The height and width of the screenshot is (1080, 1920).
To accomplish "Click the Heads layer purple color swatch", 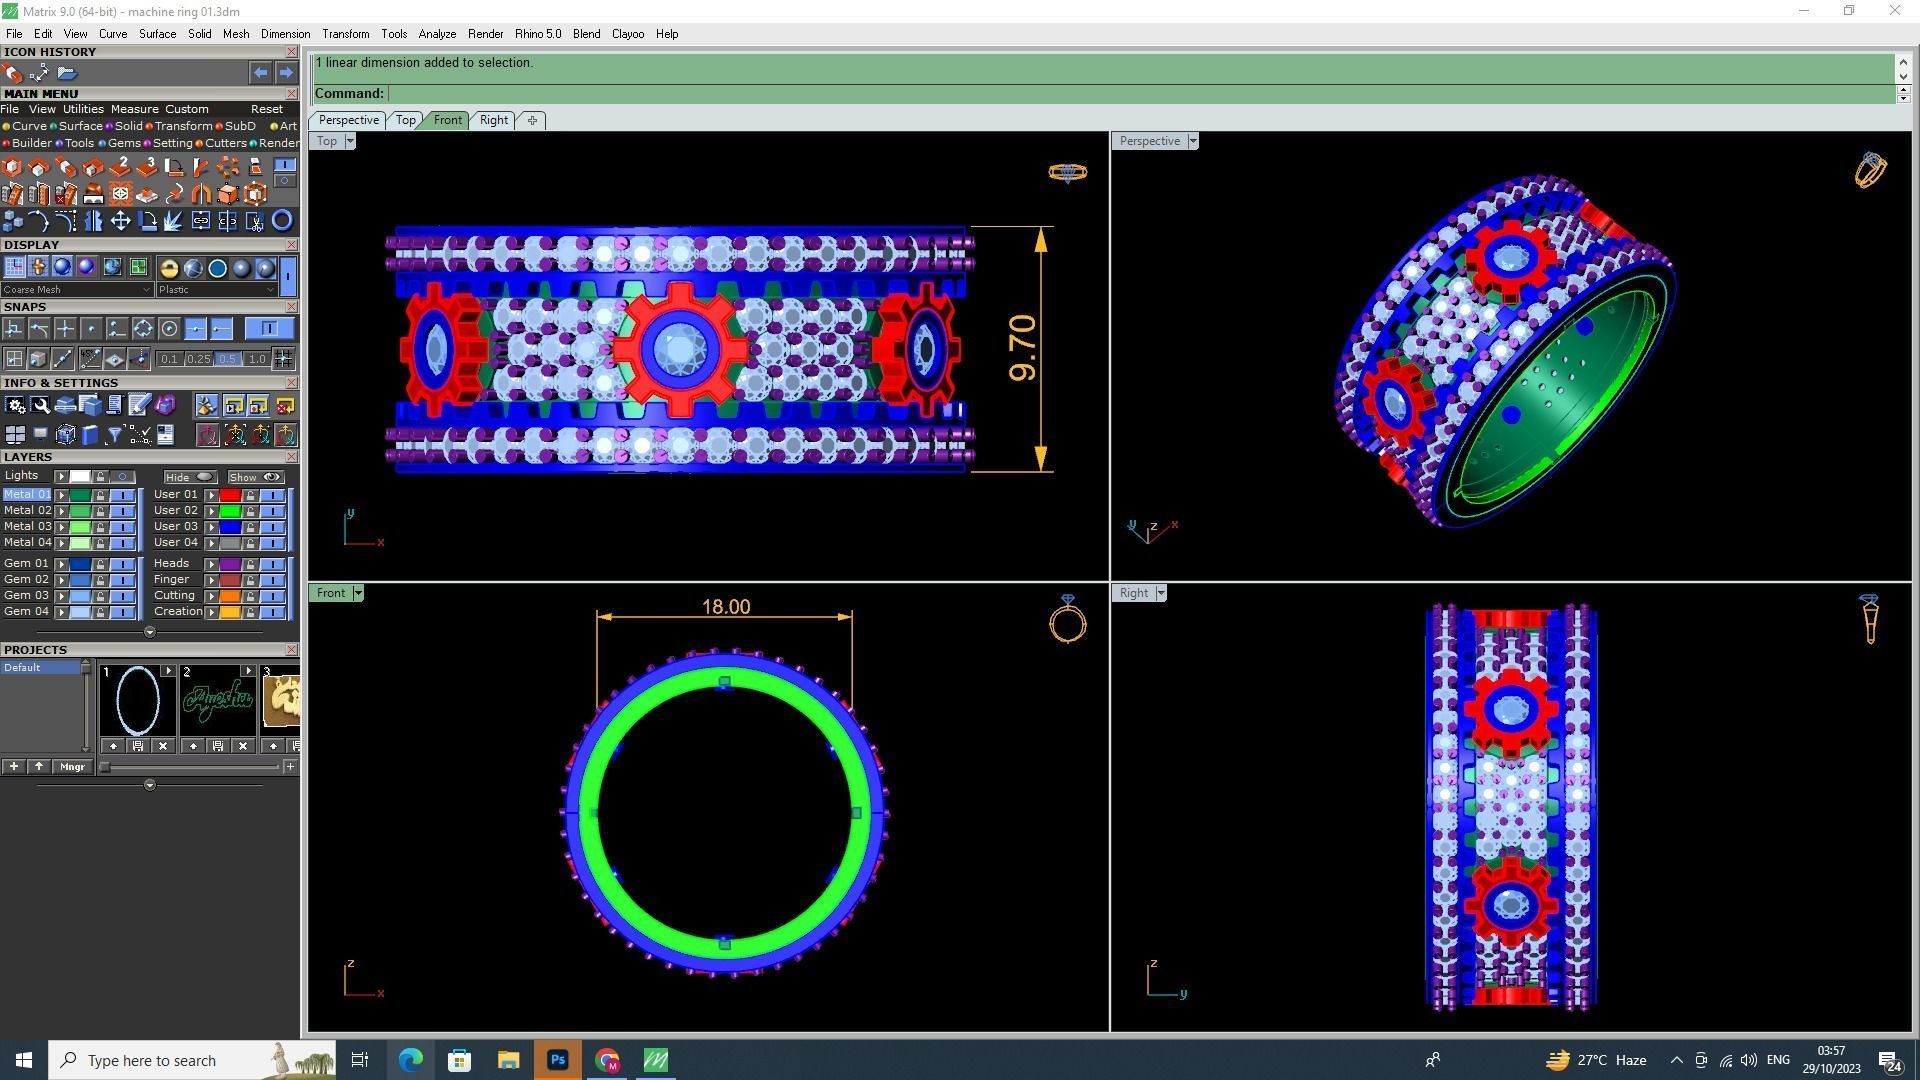I will pyautogui.click(x=230, y=564).
